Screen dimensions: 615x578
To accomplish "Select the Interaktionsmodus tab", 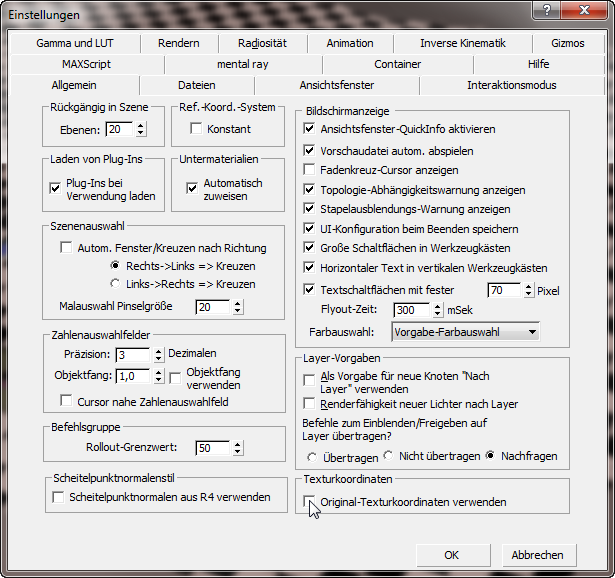I will point(511,85).
